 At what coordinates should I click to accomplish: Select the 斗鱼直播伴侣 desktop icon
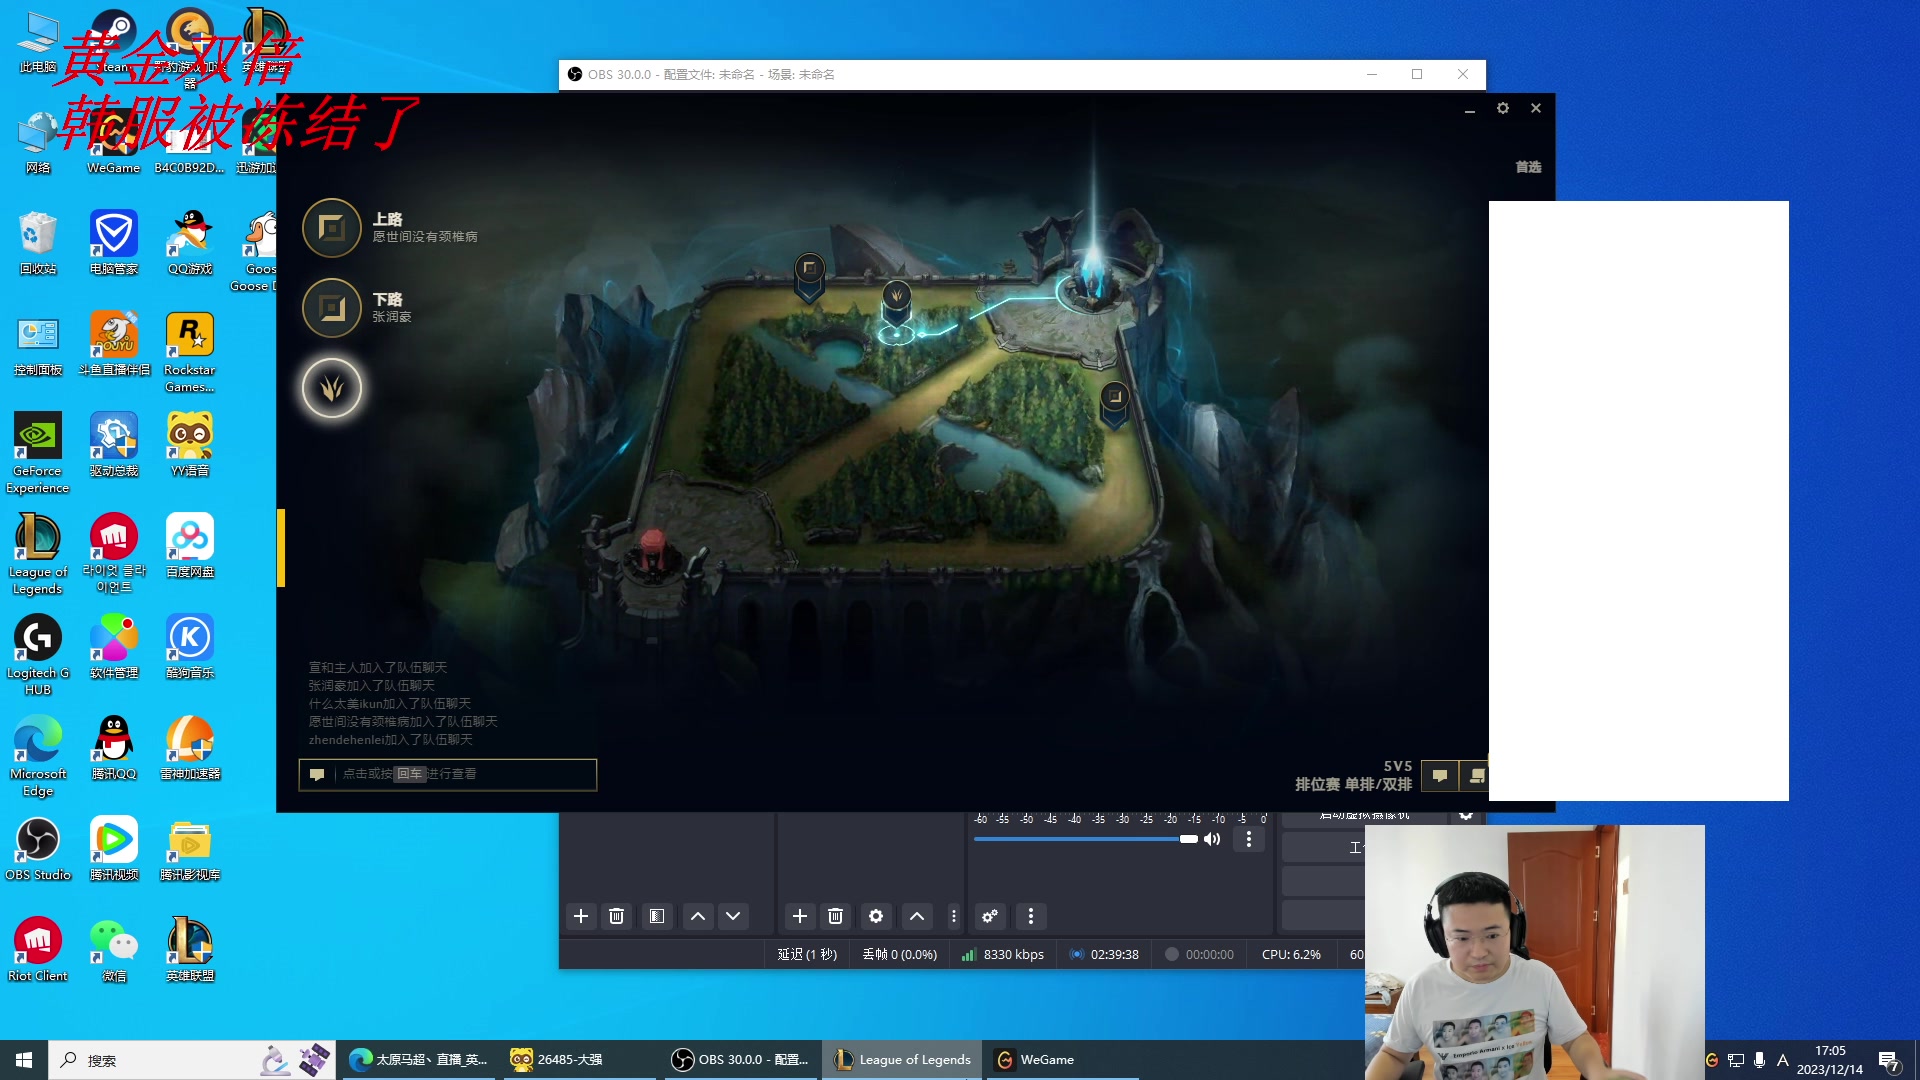(x=114, y=344)
